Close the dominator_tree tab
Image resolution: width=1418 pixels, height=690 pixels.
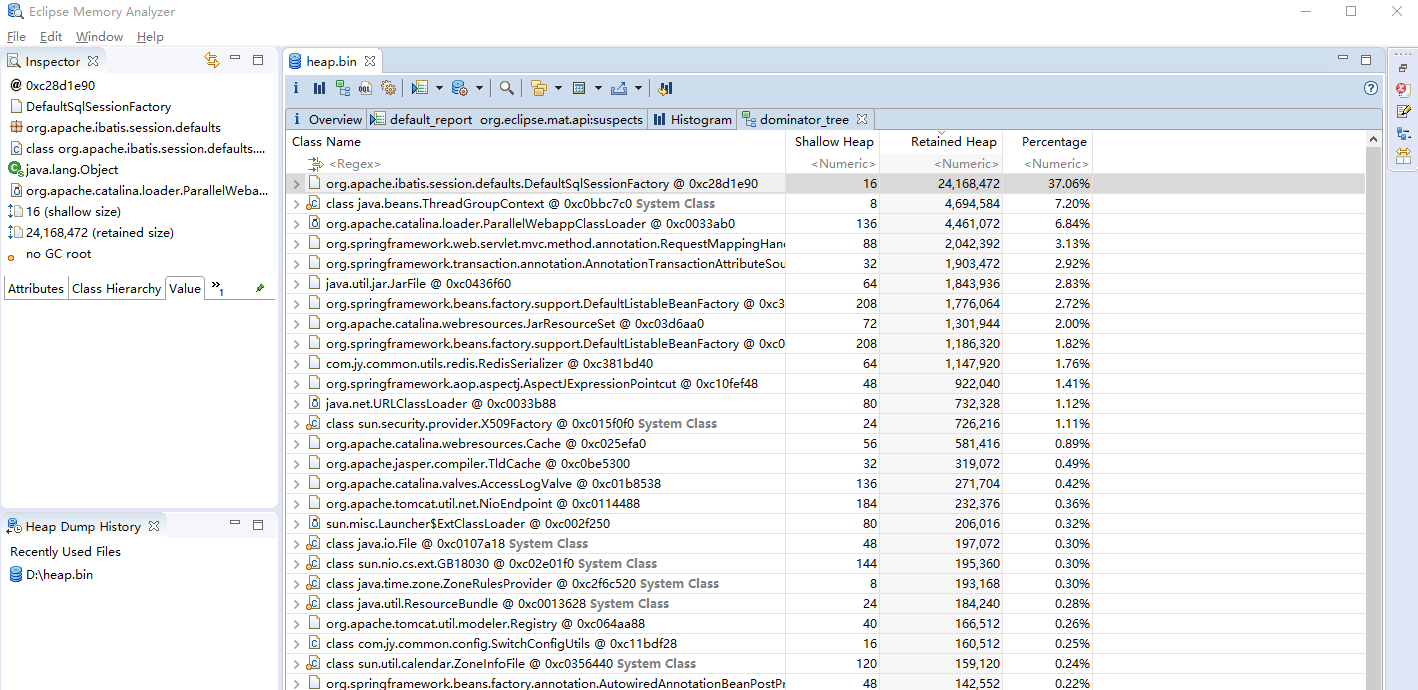pos(862,119)
